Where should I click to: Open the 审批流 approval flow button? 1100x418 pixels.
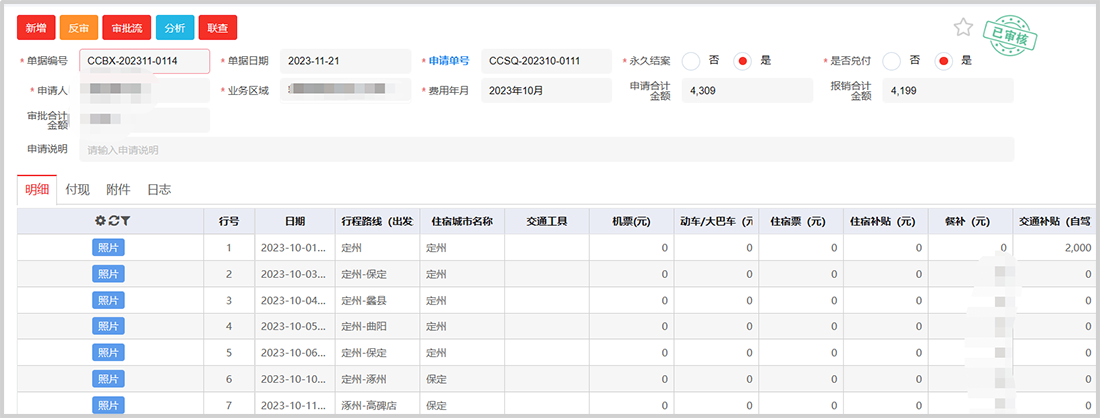tap(126, 28)
